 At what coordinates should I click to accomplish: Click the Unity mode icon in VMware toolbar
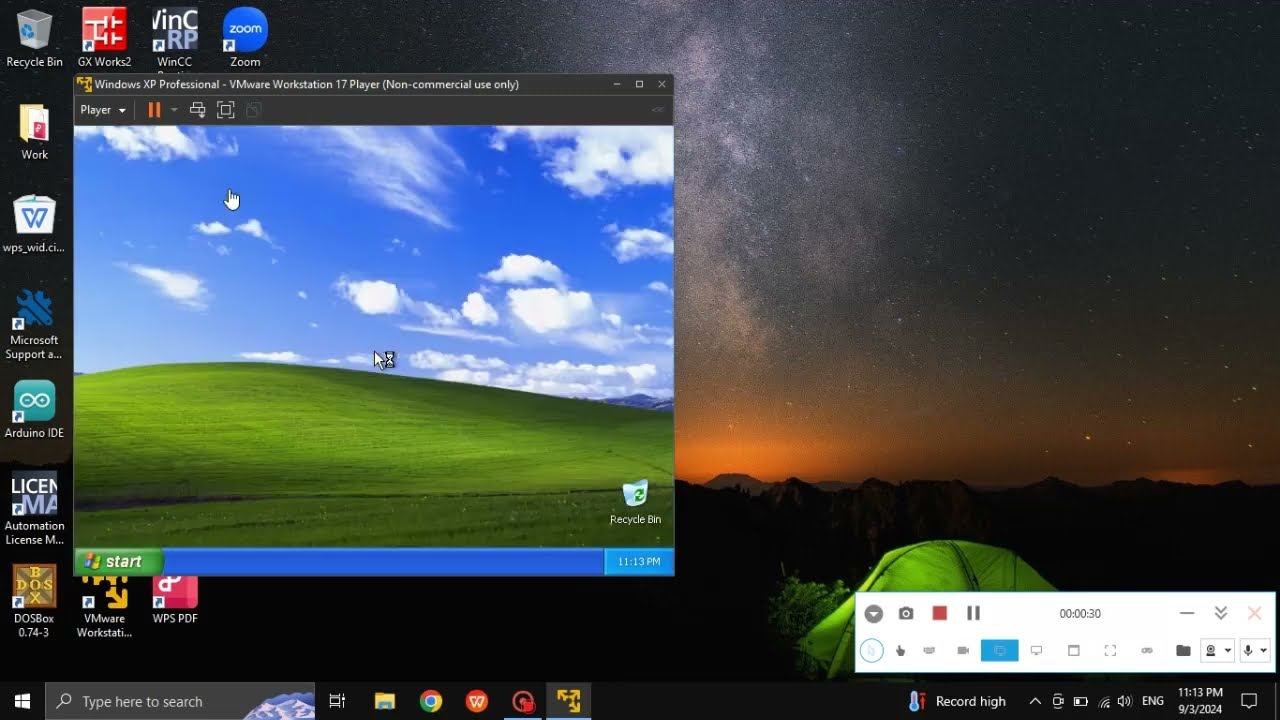pyautogui.click(x=254, y=110)
